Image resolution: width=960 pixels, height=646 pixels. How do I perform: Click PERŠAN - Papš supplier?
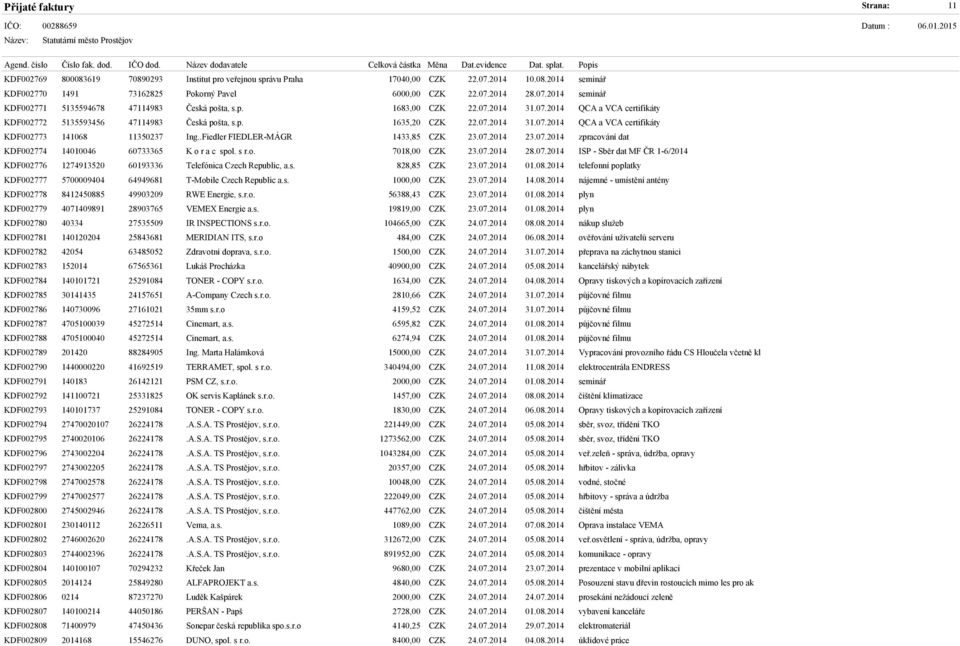click(x=214, y=612)
